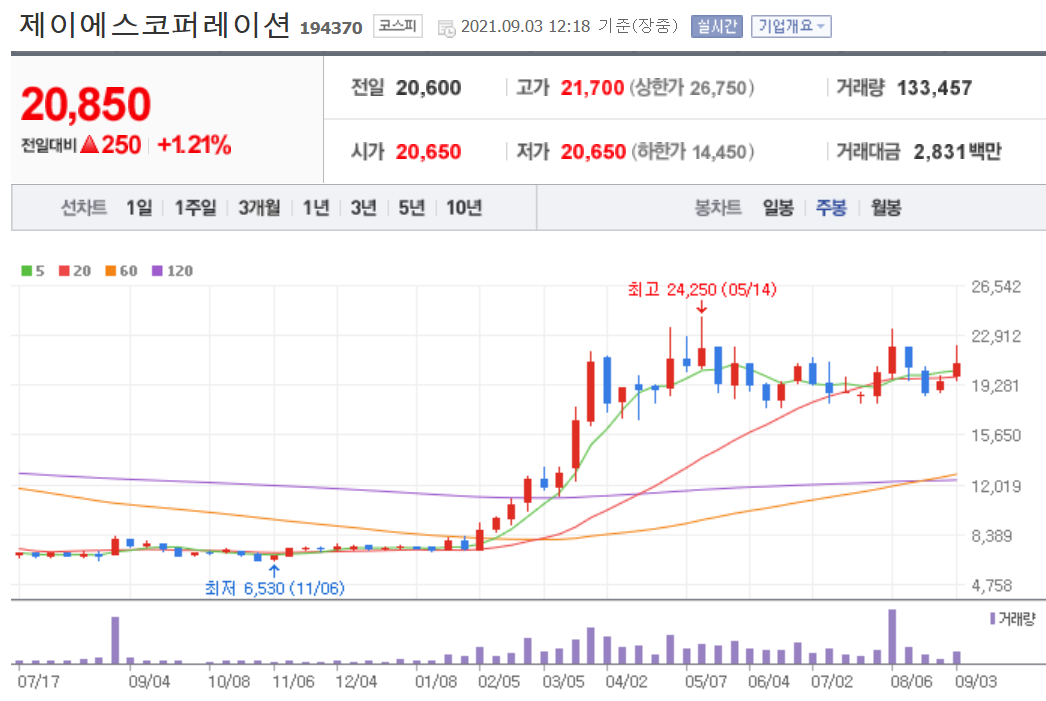
Task: Switch to the 월봉 monthly candle chart
Action: pyautogui.click(x=886, y=208)
